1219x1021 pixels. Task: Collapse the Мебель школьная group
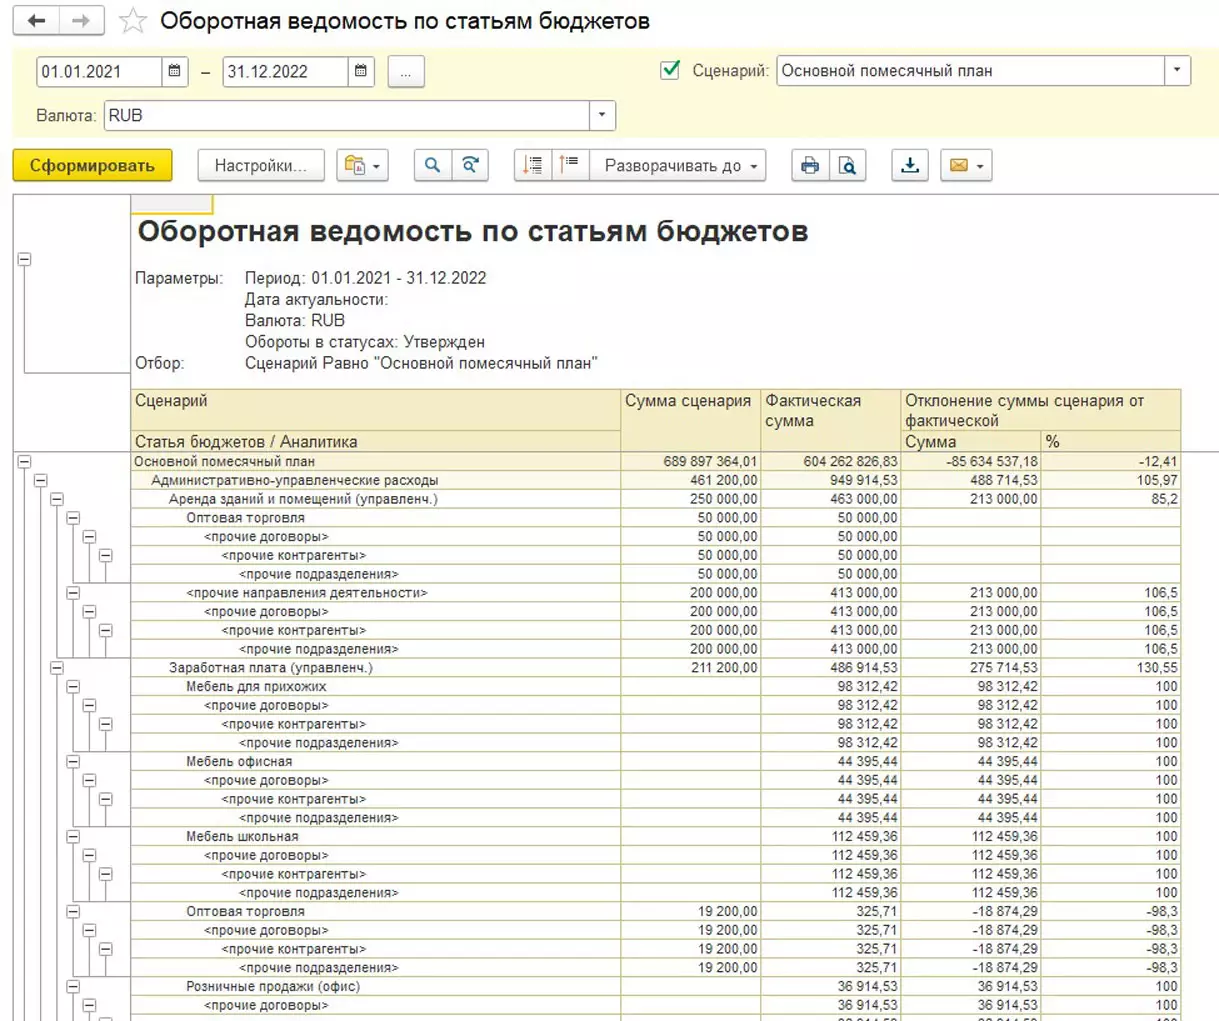pyautogui.click(x=73, y=837)
